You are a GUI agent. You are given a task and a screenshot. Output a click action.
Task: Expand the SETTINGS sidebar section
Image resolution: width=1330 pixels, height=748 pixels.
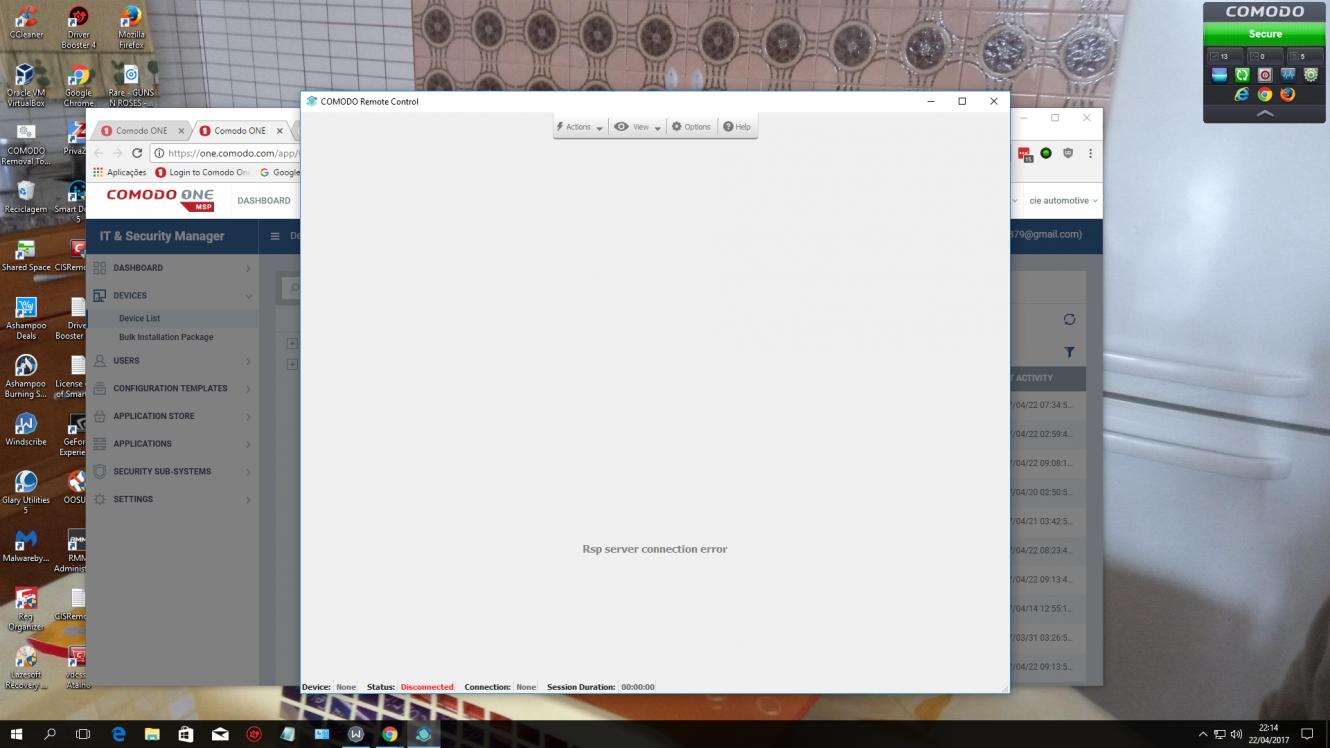pyautogui.click(x=172, y=500)
